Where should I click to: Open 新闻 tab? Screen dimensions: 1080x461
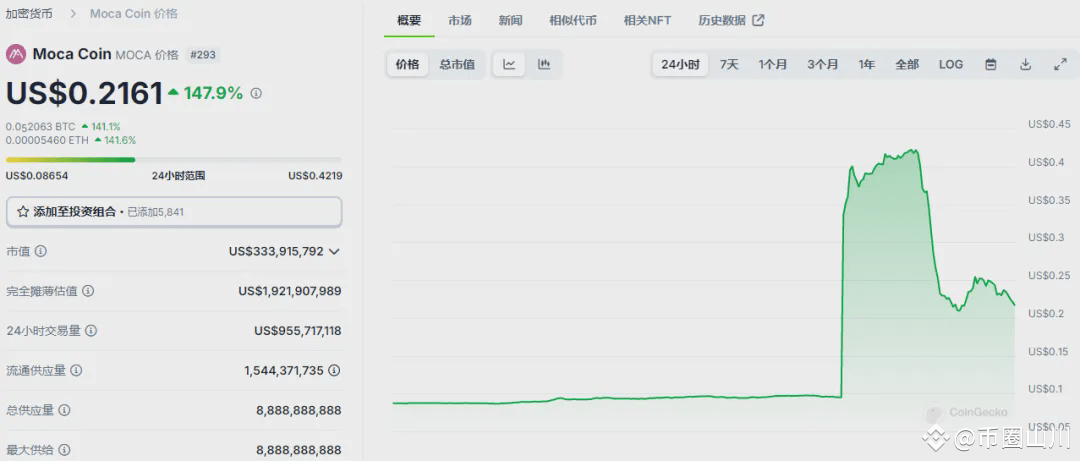511,21
